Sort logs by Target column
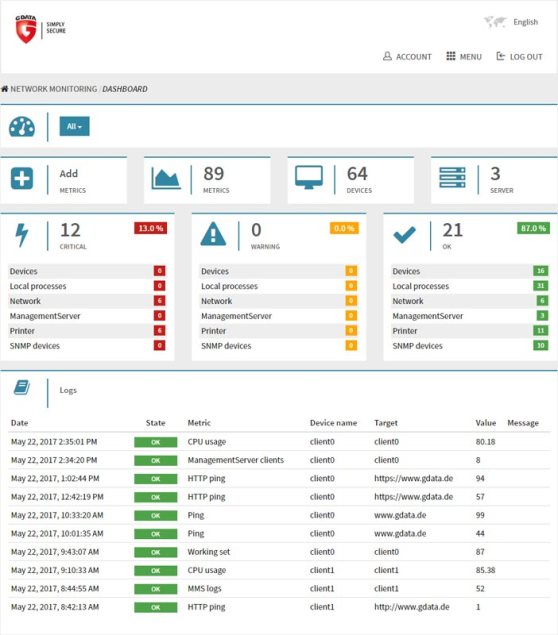 386,423
